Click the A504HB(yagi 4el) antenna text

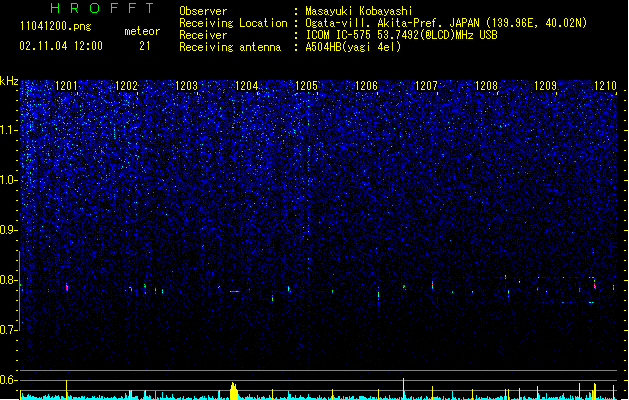(353, 47)
